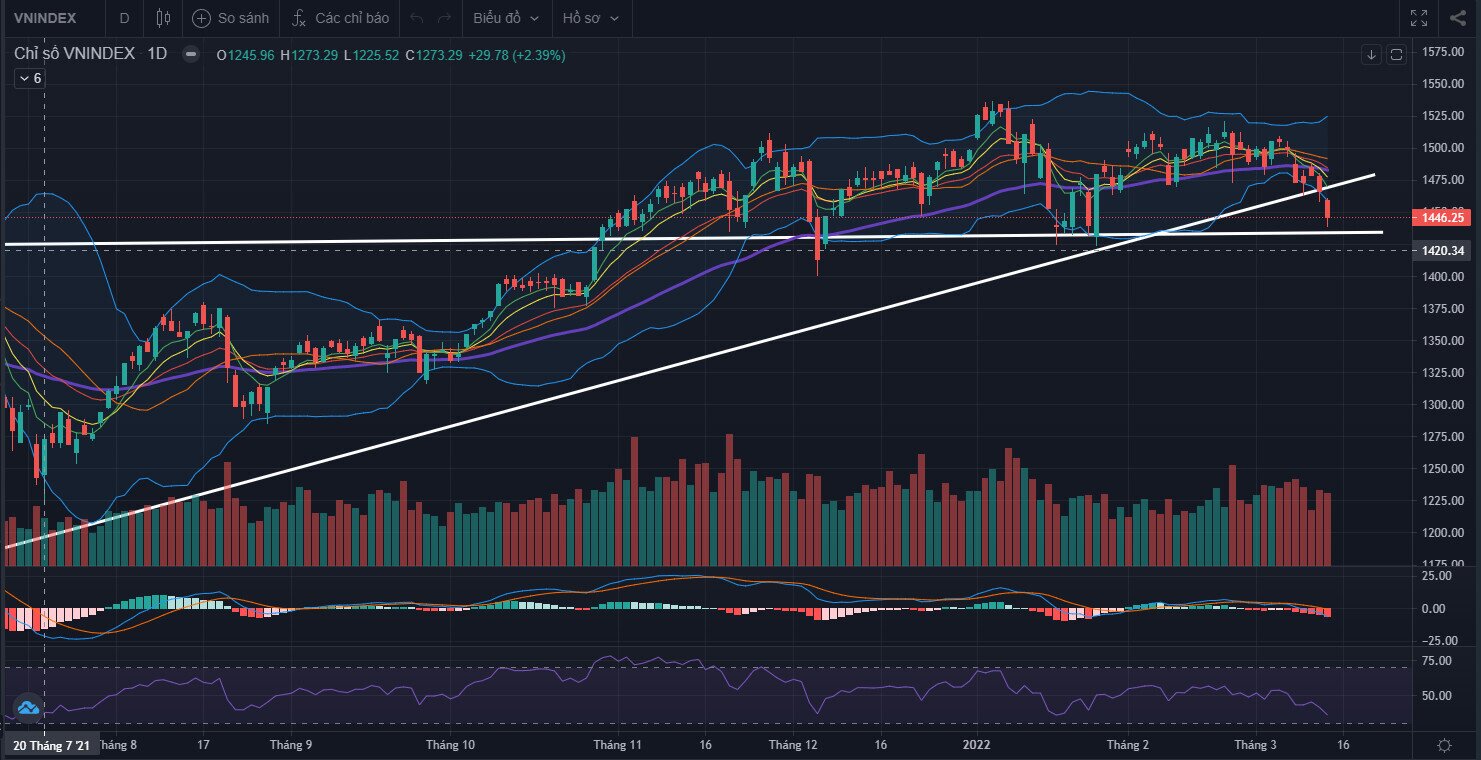
Task: Toggle symbol visibility next to 1D
Action: [191, 55]
